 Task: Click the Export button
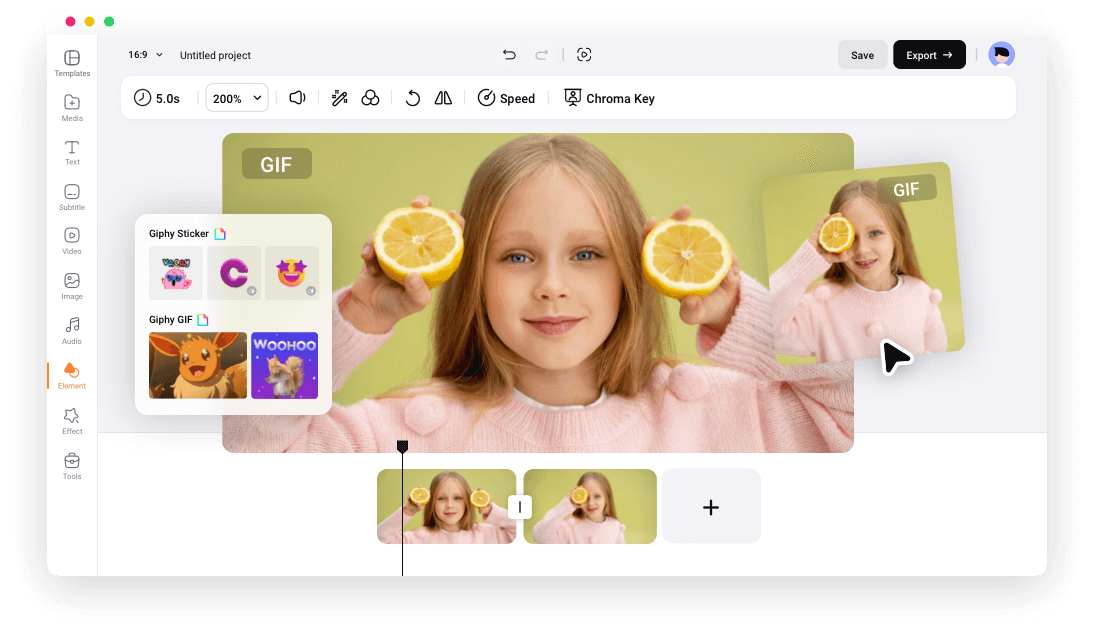pos(929,55)
